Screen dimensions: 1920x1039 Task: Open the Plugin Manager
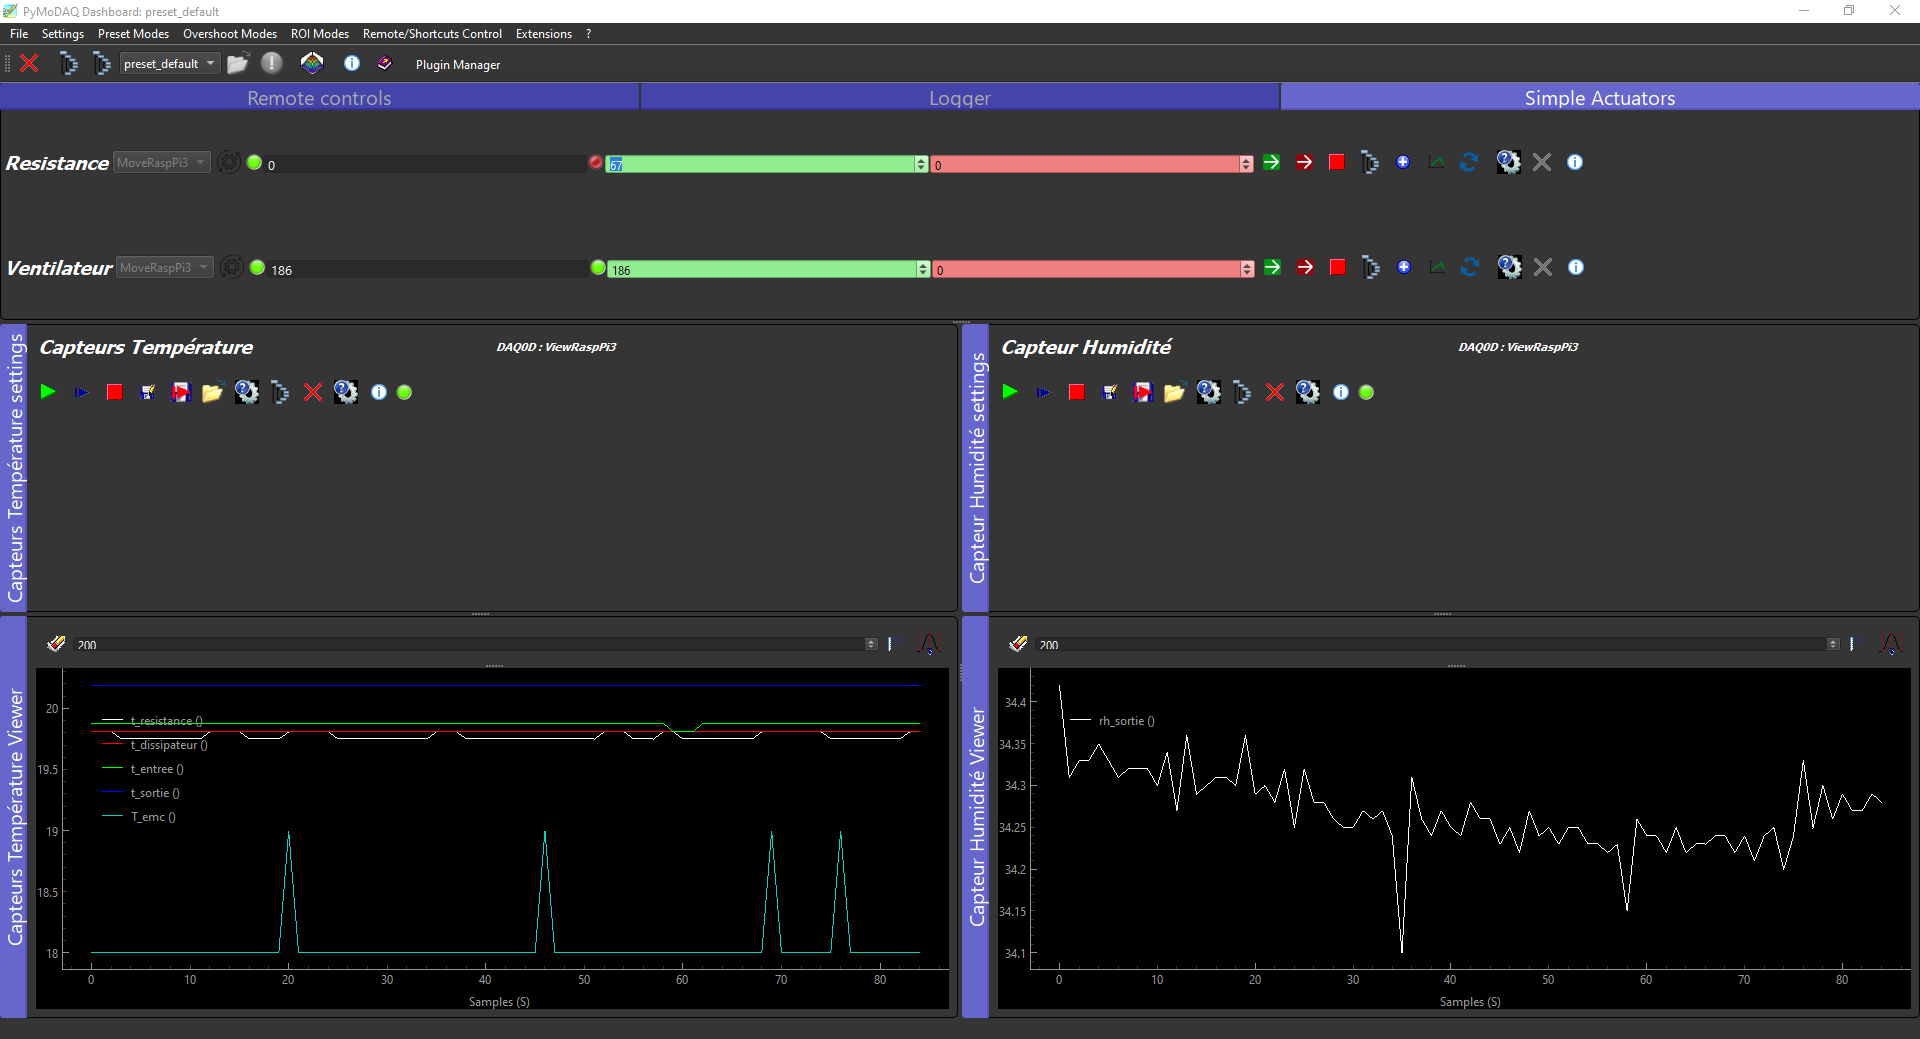[457, 64]
